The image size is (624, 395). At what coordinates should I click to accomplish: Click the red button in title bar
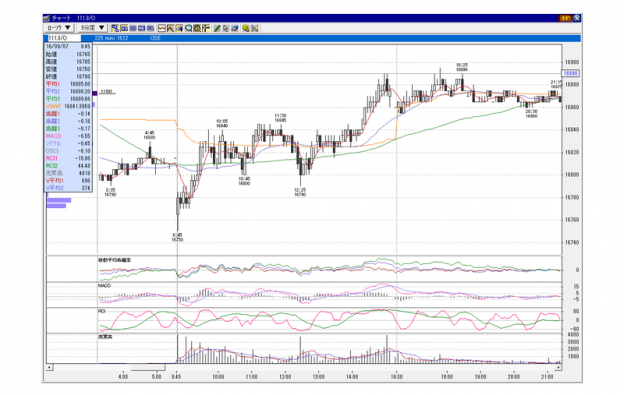point(565,18)
